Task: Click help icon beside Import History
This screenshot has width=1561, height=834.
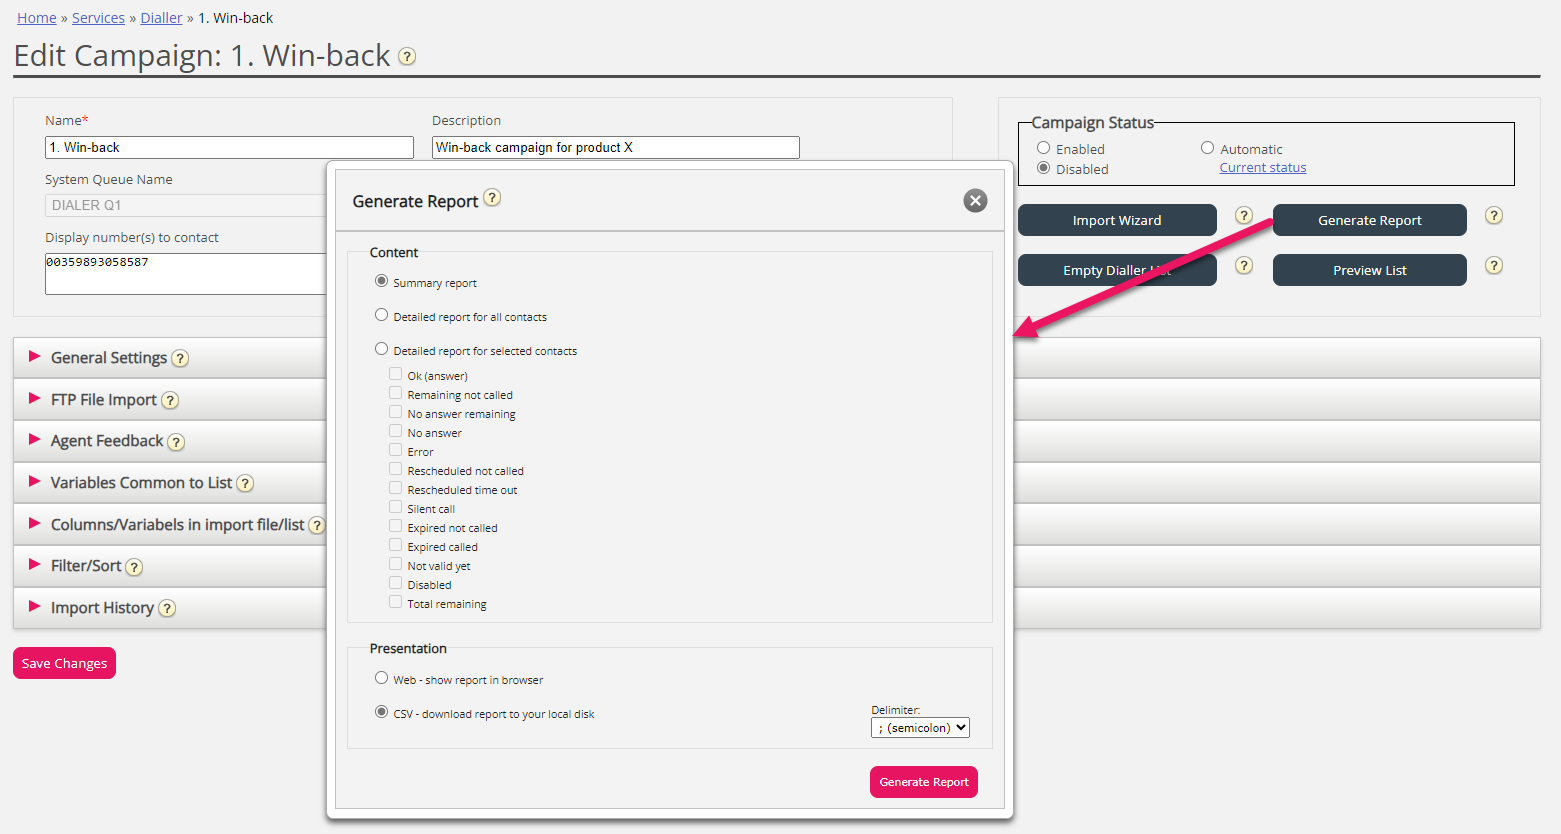Action: click(x=167, y=609)
